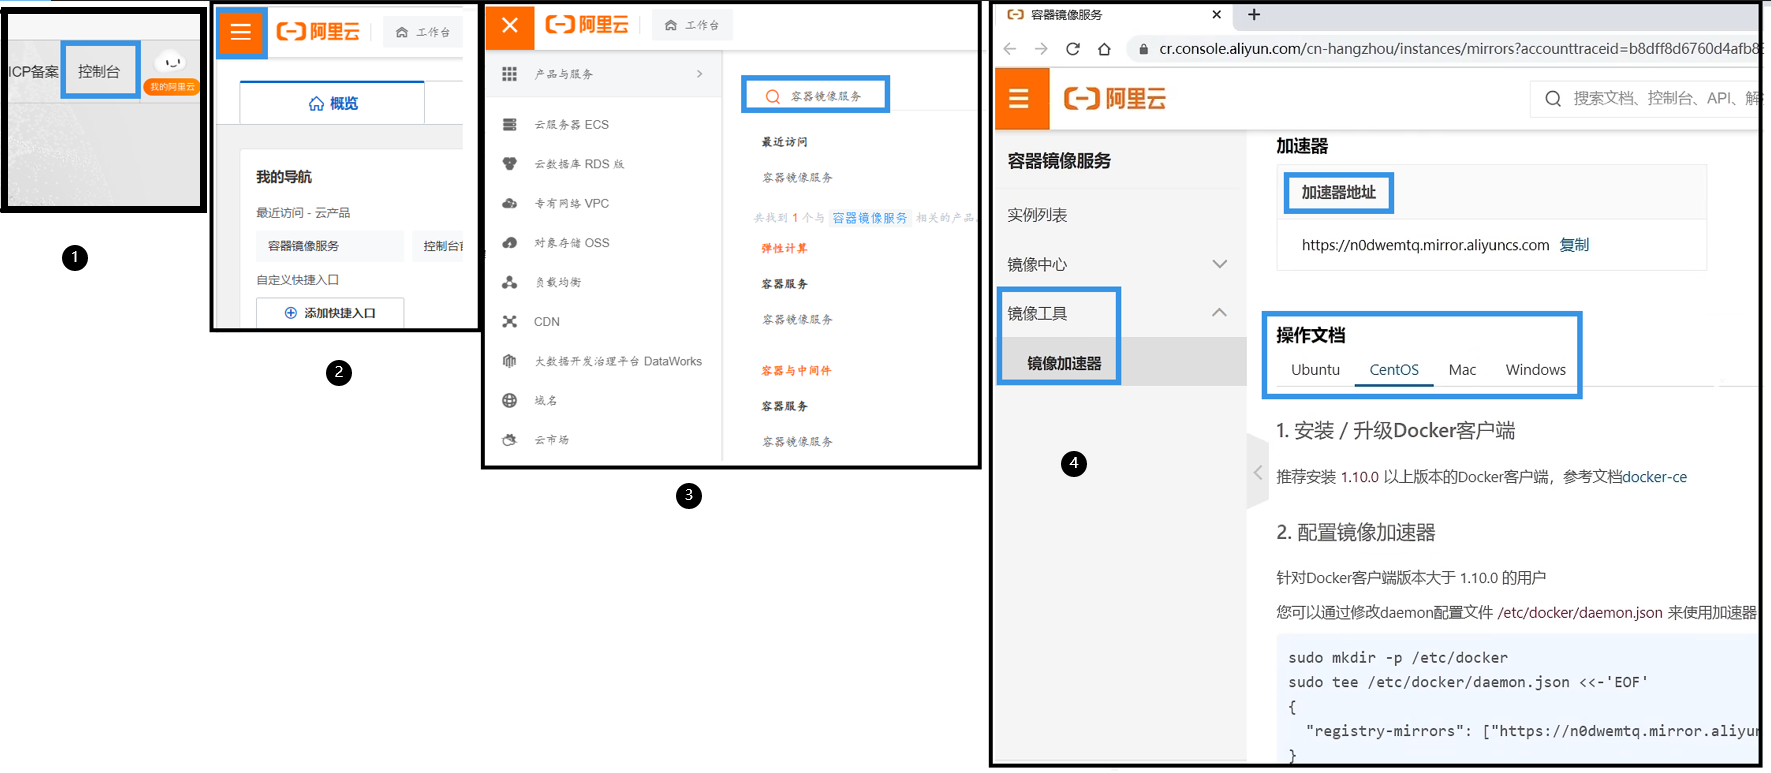Viewport: 1771px width, 773px height.
Task: Open ICP备案 in the top bar
Action: pos(33,71)
